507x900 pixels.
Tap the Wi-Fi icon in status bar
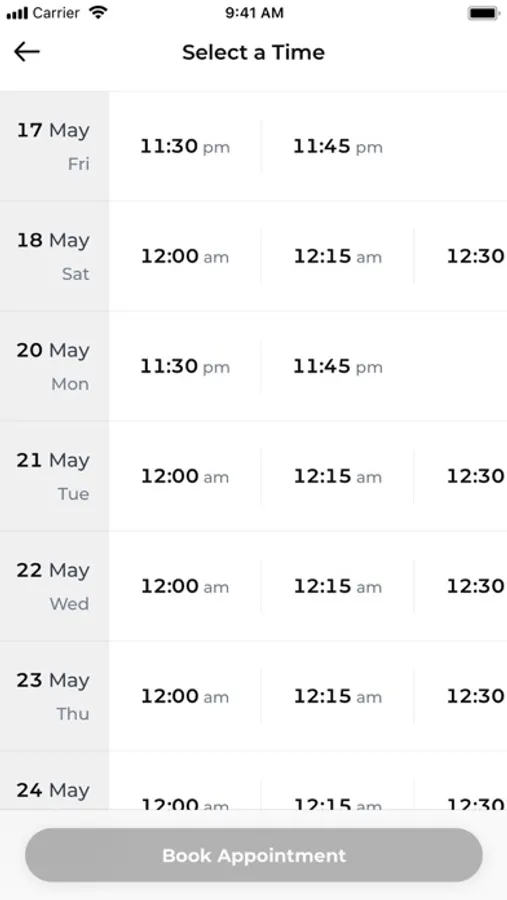click(98, 13)
